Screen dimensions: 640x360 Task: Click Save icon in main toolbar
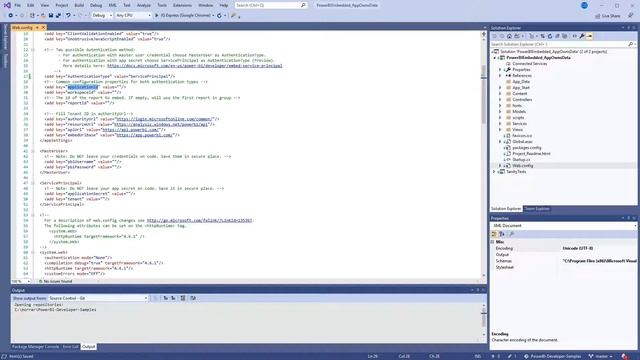[51, 16]
